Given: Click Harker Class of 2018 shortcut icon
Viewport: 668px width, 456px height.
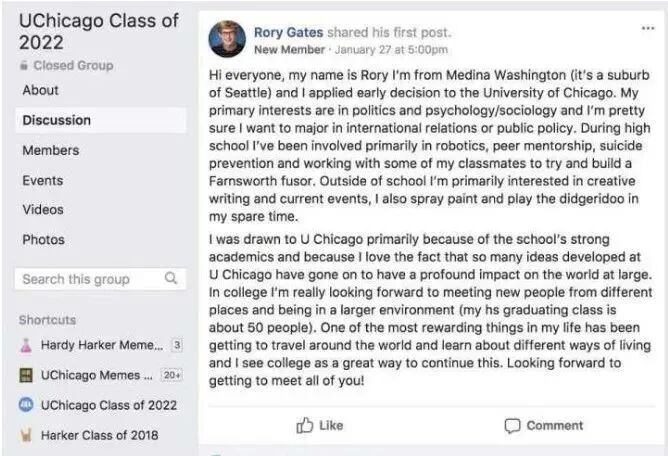Looking at the screenshot, I should [x=26, y=435].
